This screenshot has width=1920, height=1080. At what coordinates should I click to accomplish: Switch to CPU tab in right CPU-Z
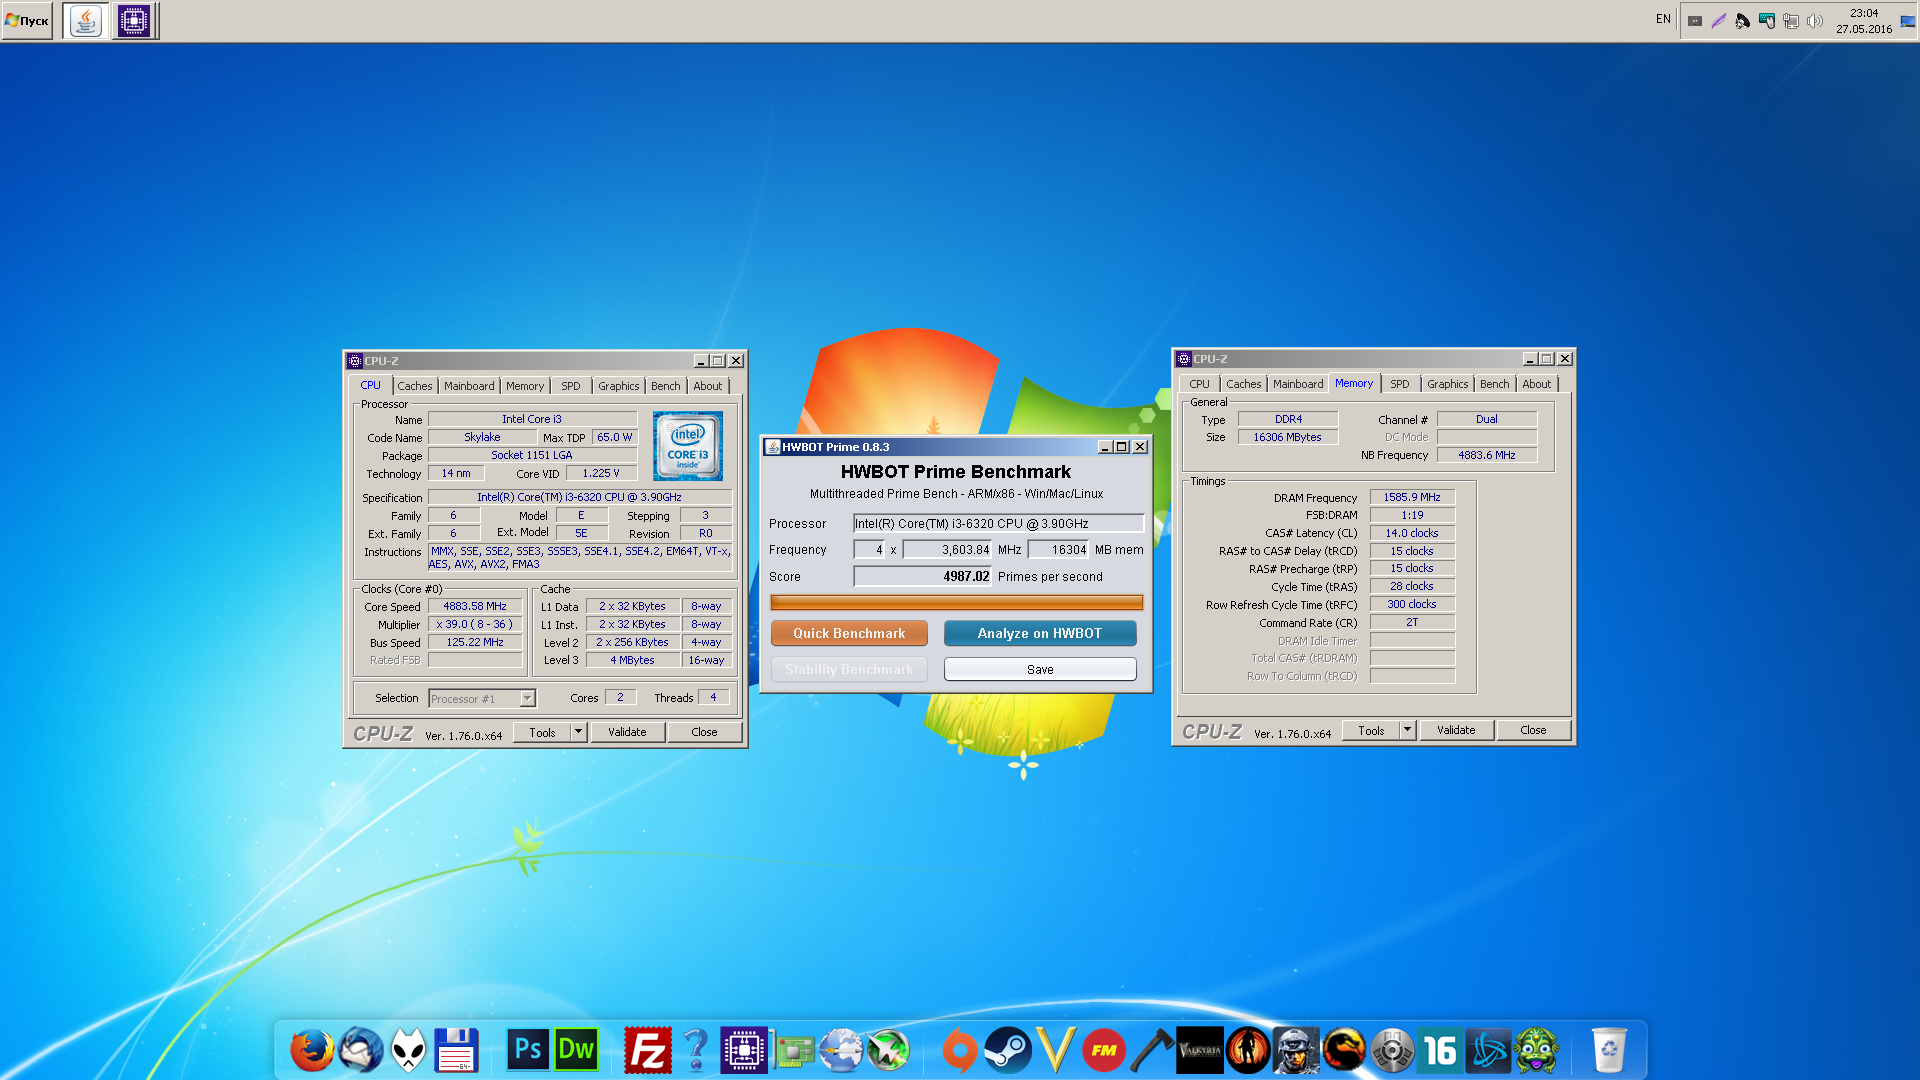[x=1199, y=384]
